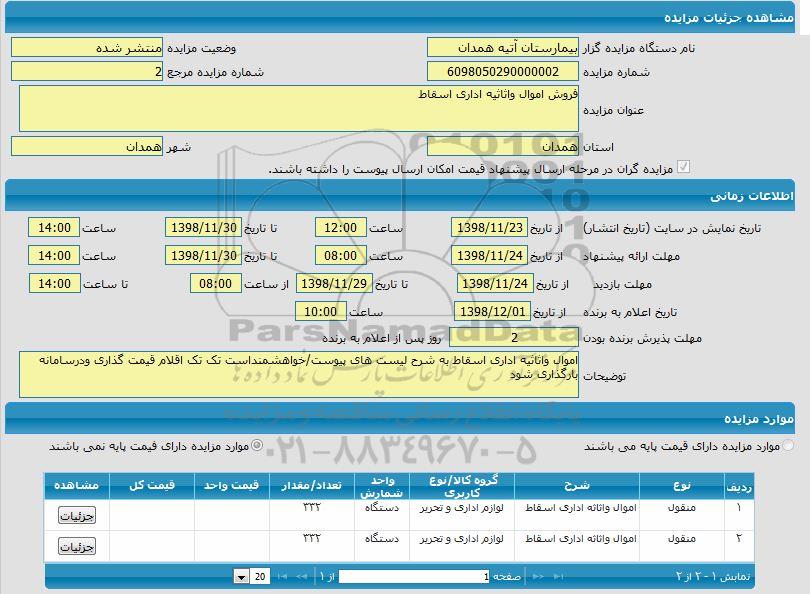Click visit end date 1398/11/29
This screenshot has width=810, height=594.
(x=334, y=283)
